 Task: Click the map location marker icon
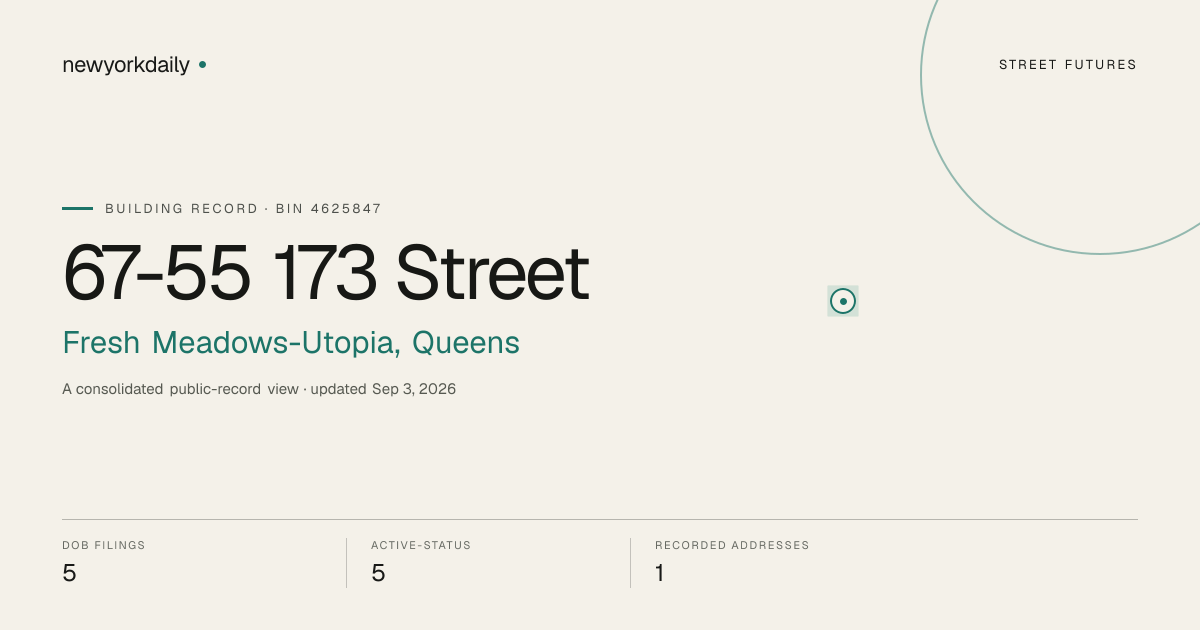(x=843, y=301)
